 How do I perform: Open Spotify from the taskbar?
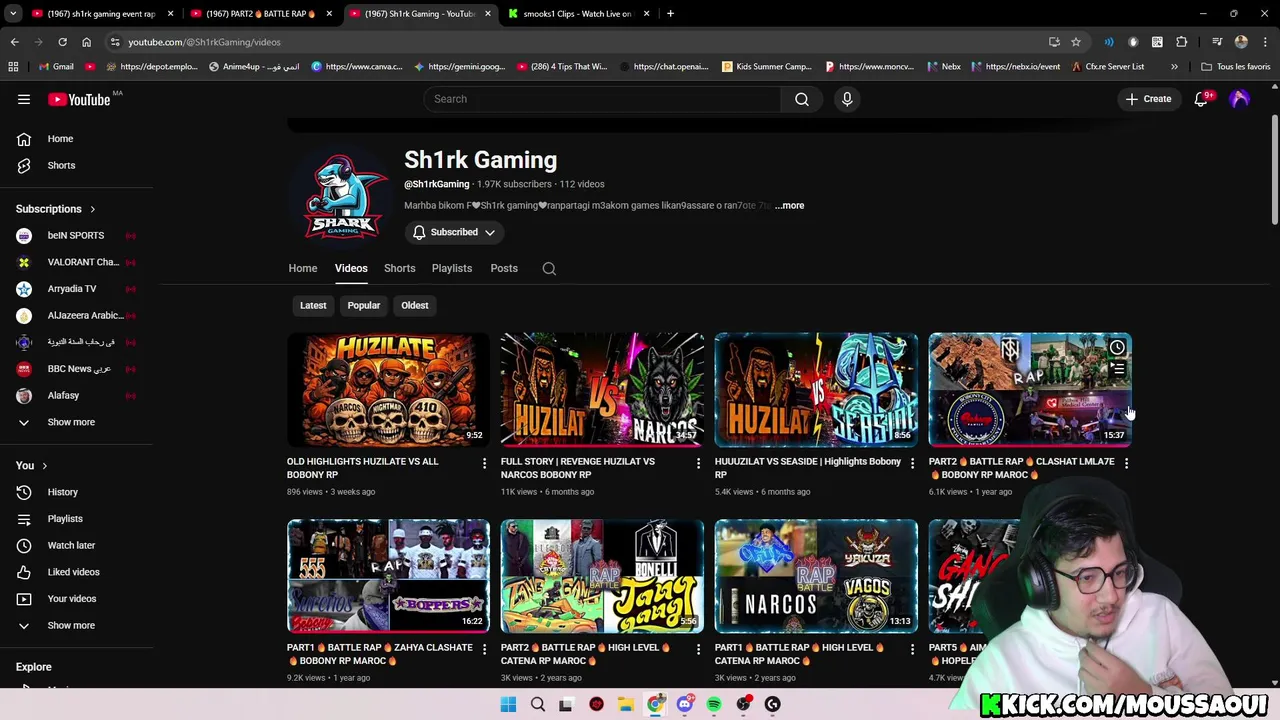pyautogui.click(x=714, y=704)
